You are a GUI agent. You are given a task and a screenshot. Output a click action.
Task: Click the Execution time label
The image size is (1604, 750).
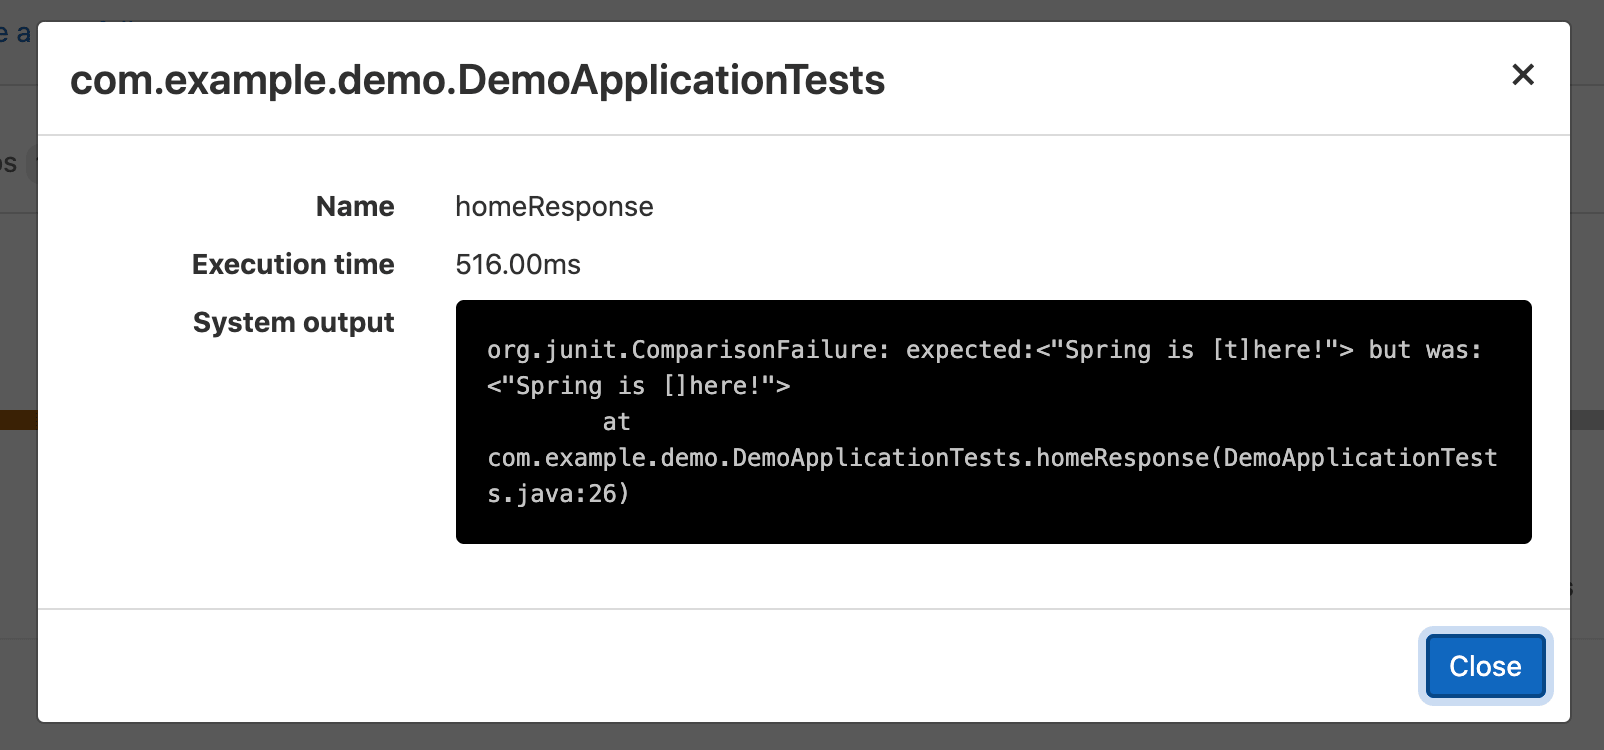[x=293, y=265]
